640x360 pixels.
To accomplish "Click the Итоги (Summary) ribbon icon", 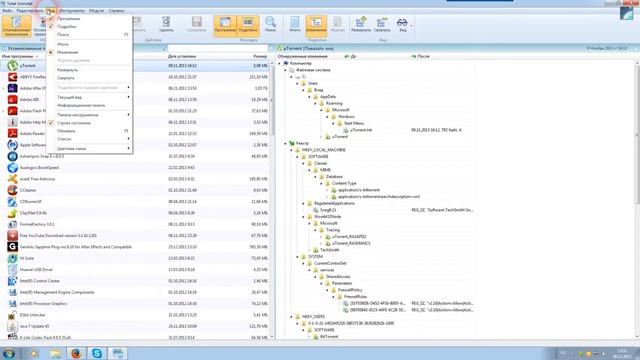I will (x=295, y=24).
